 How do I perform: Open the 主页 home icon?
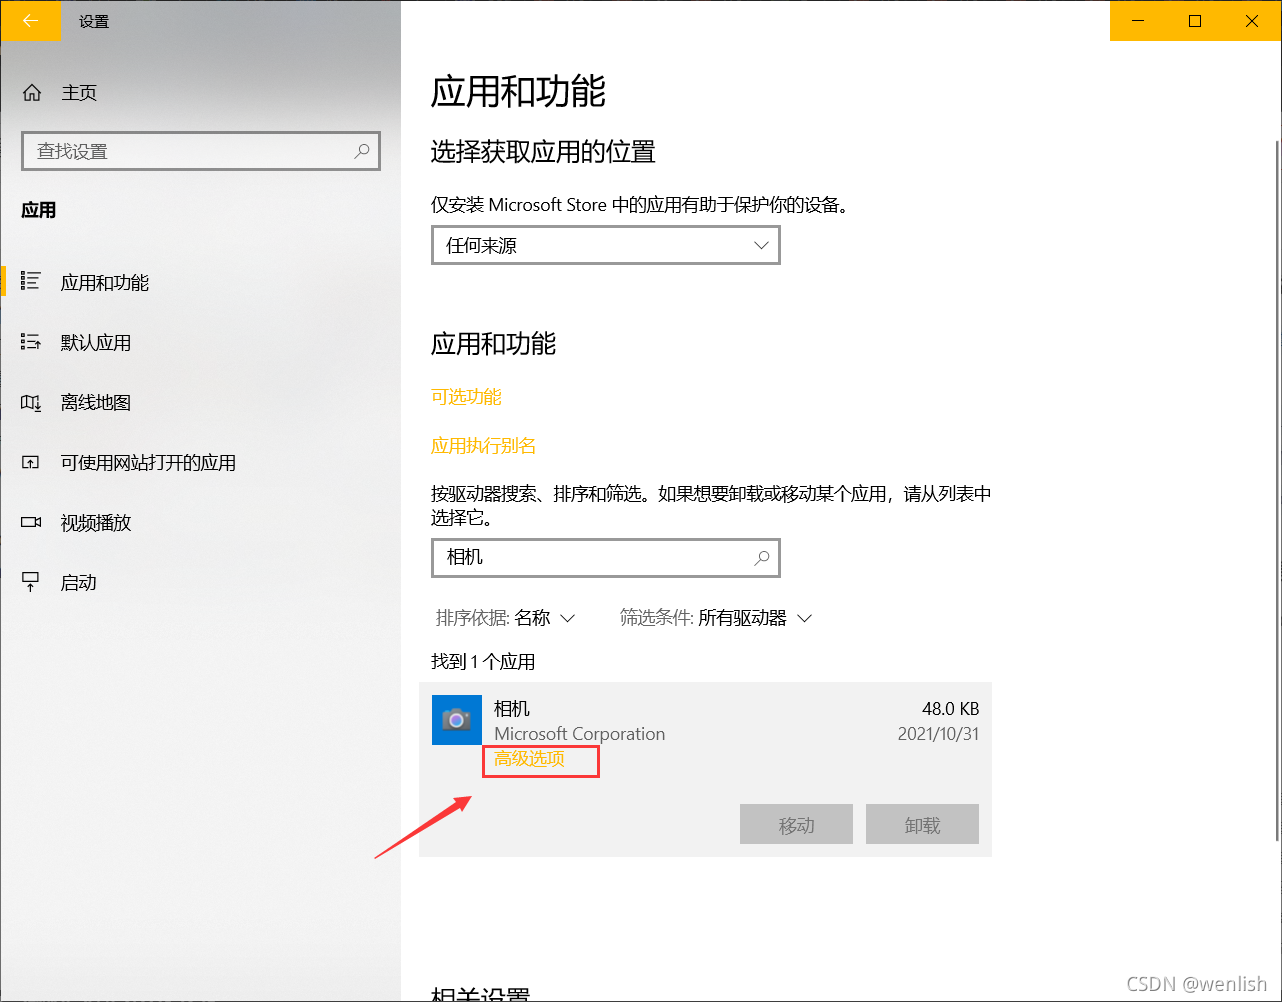click(32, 93)
